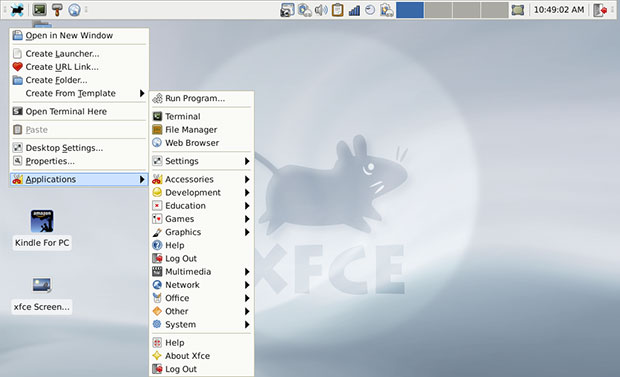Image resolution: width=620 pixels, height=377 pixels.
Task: Choose Log Out just above Multimedia
Action: [202, 258]
